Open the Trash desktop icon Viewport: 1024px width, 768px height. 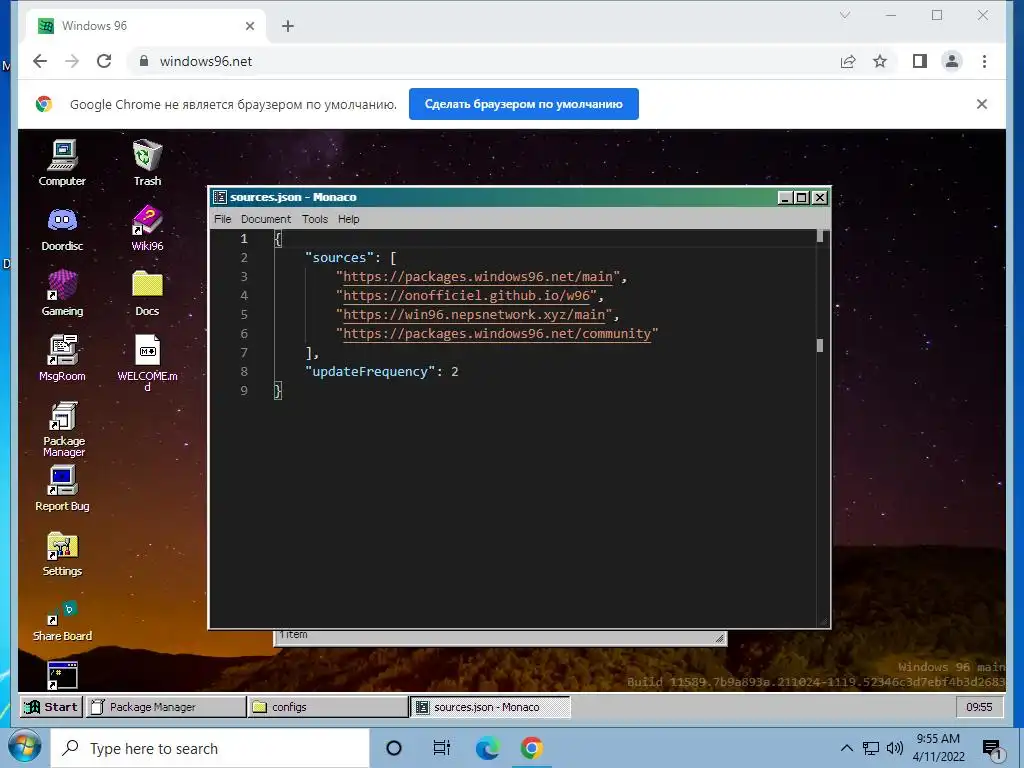(x=147, y=163)
